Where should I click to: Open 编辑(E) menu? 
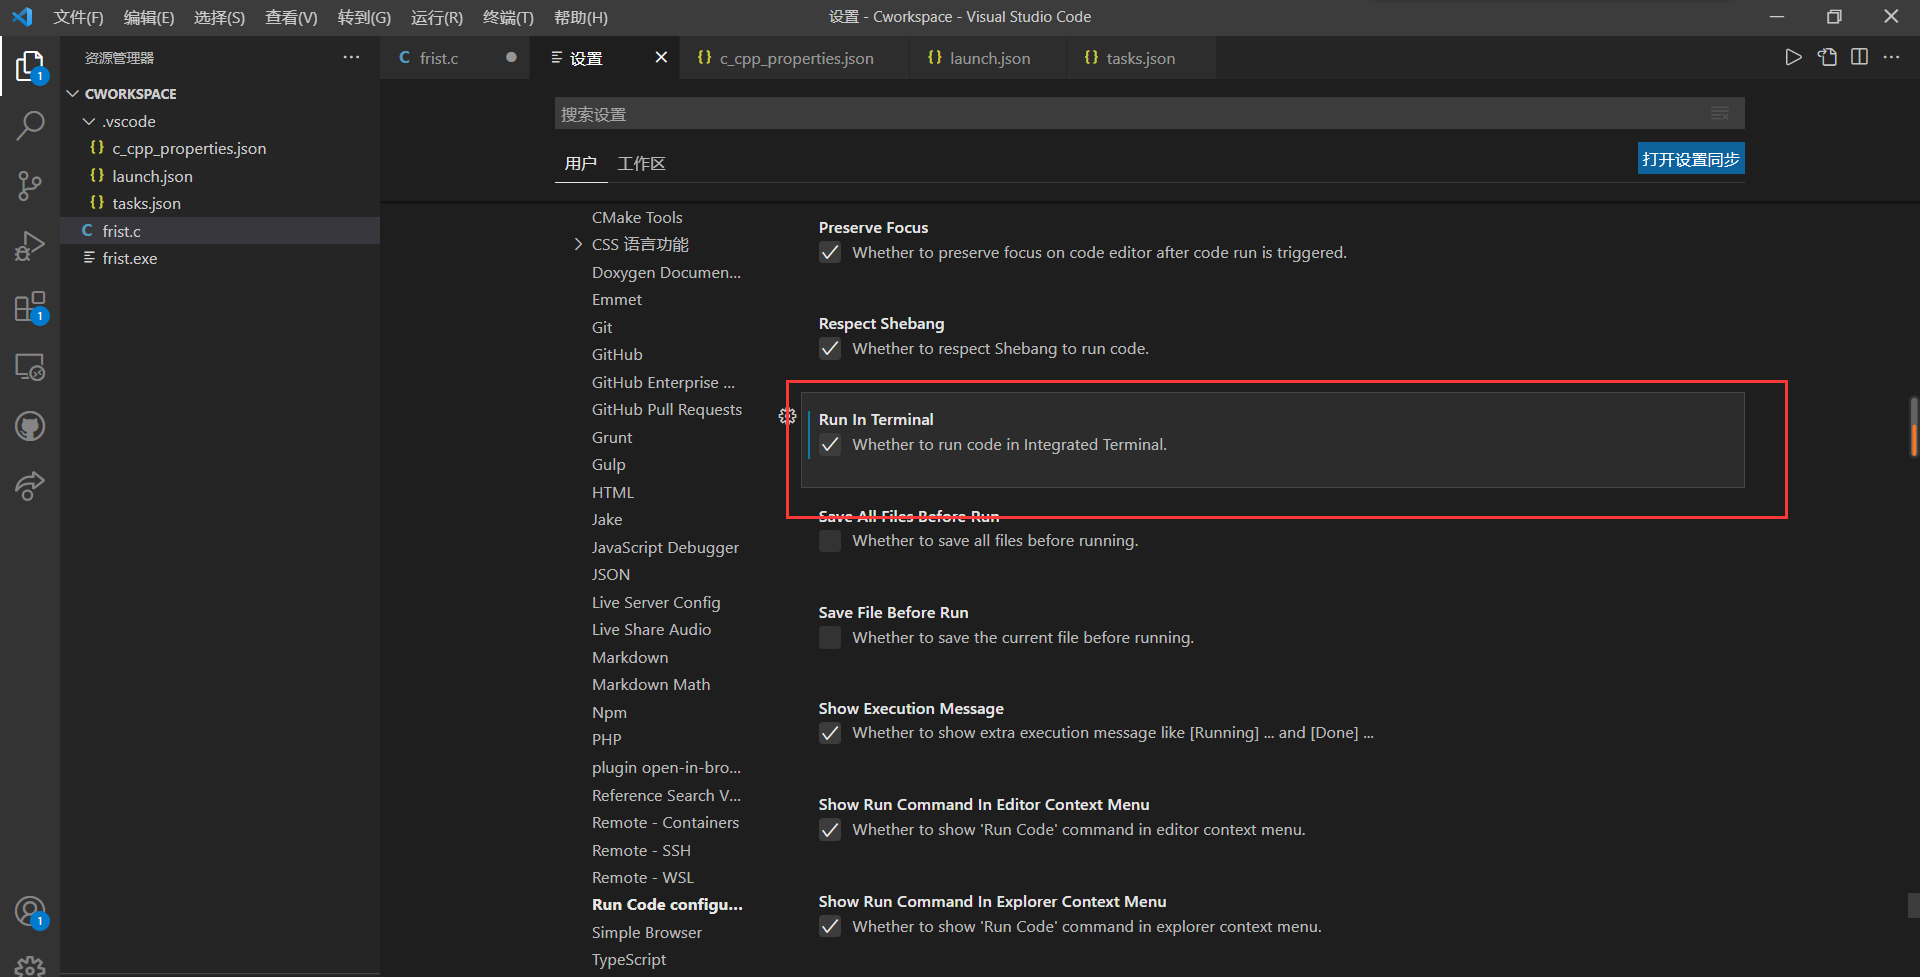pyautogui.click(x=149, y=17)
